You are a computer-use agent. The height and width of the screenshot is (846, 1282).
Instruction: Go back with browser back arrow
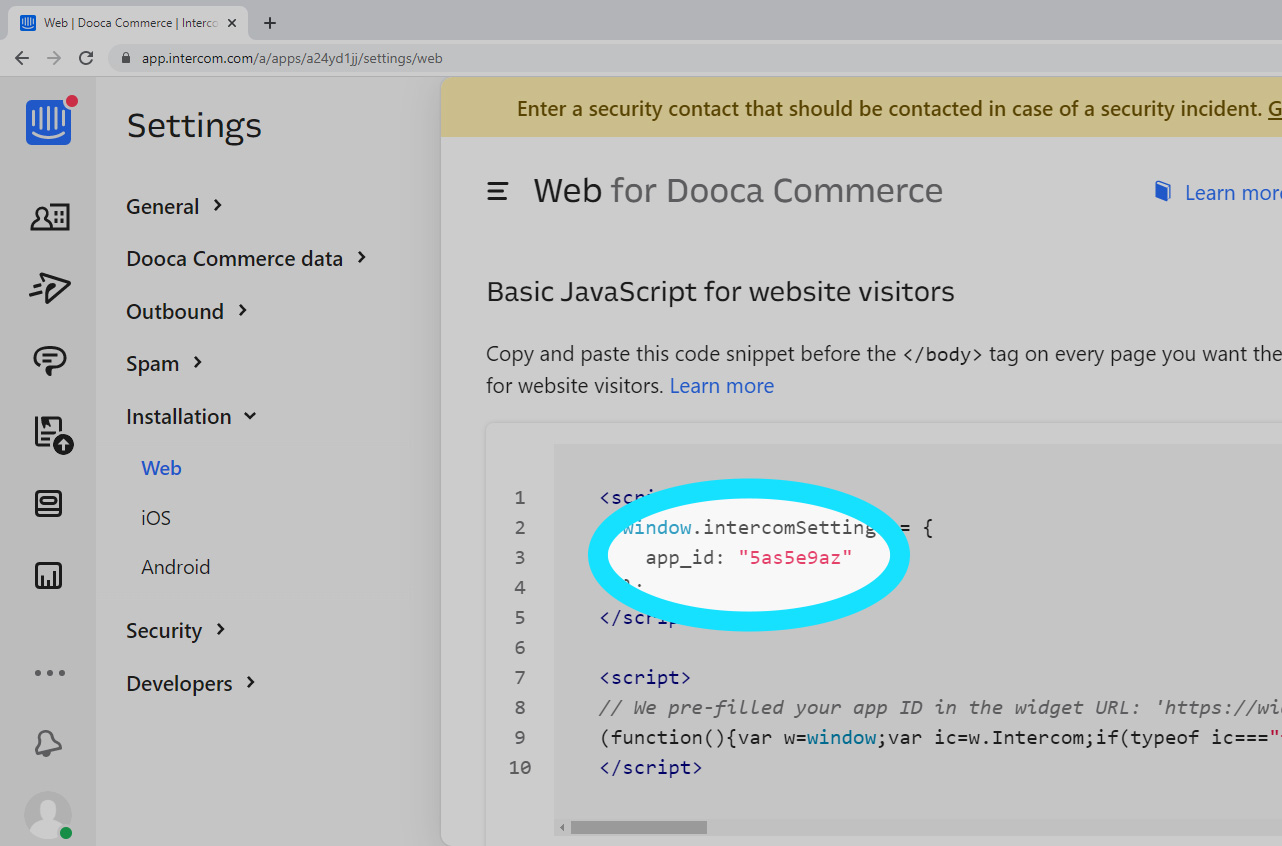[22, 58]
